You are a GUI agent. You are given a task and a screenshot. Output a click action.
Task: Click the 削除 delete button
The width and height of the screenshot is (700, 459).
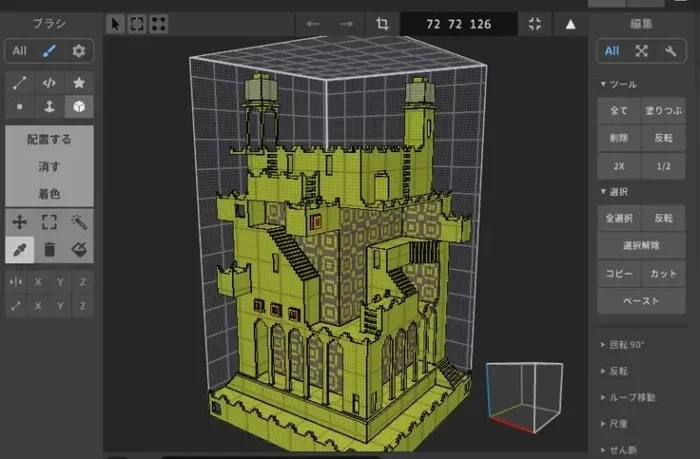click(619, 138)
